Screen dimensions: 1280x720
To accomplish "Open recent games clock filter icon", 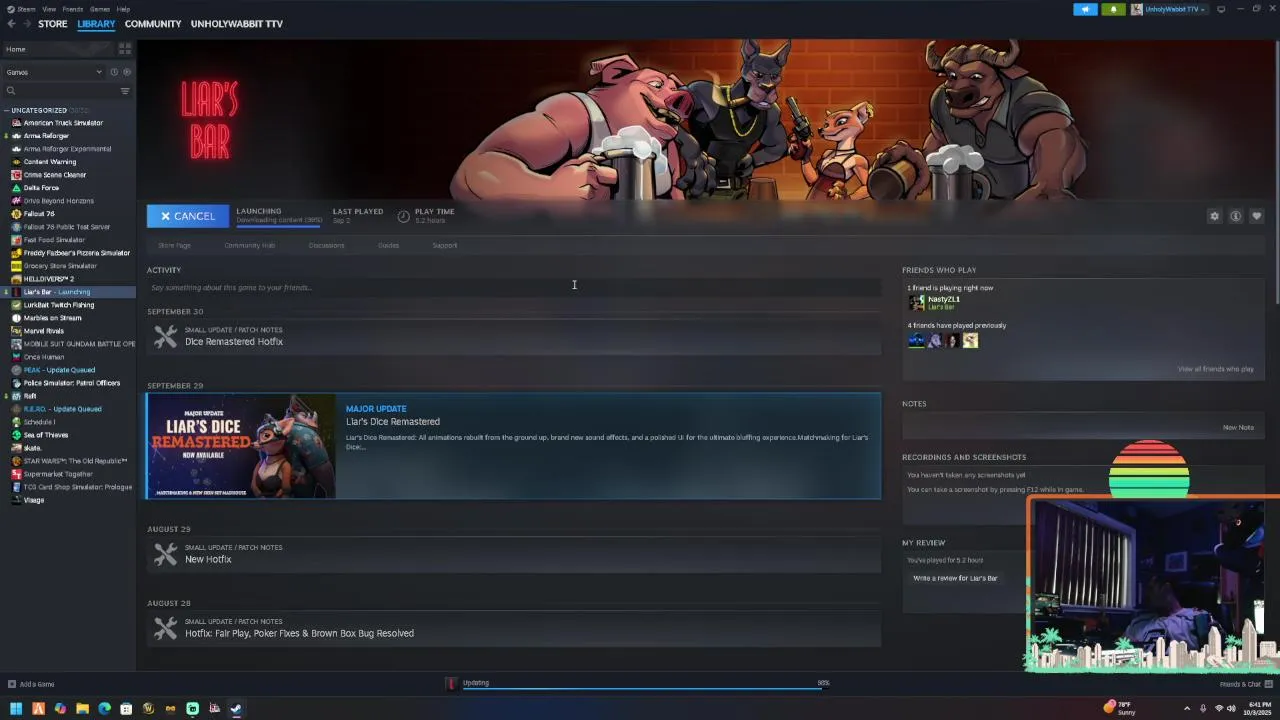I will tap(114, 72).
